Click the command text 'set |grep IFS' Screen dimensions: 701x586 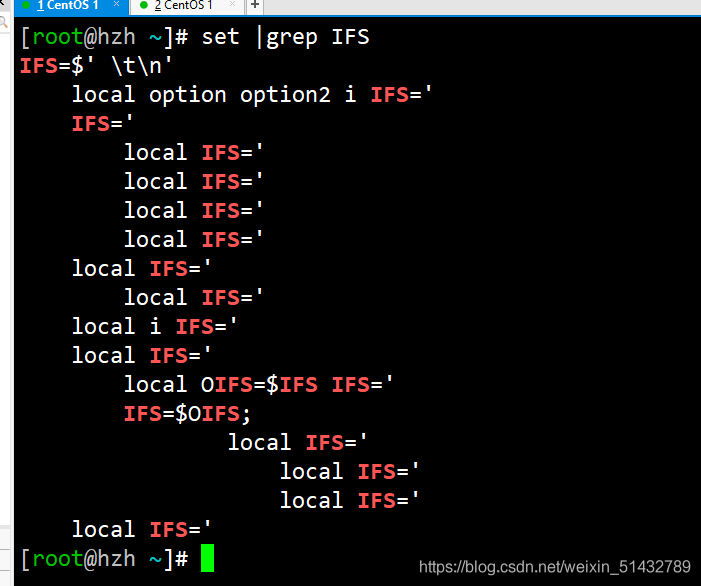285,37
